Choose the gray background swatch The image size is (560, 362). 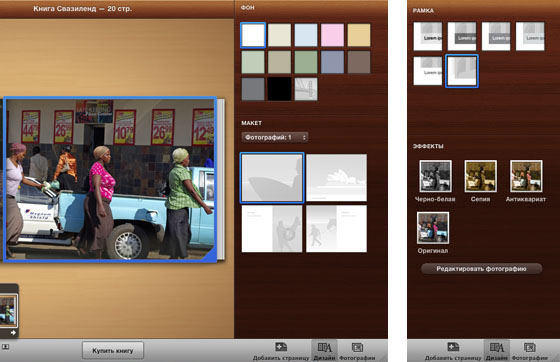253,89
